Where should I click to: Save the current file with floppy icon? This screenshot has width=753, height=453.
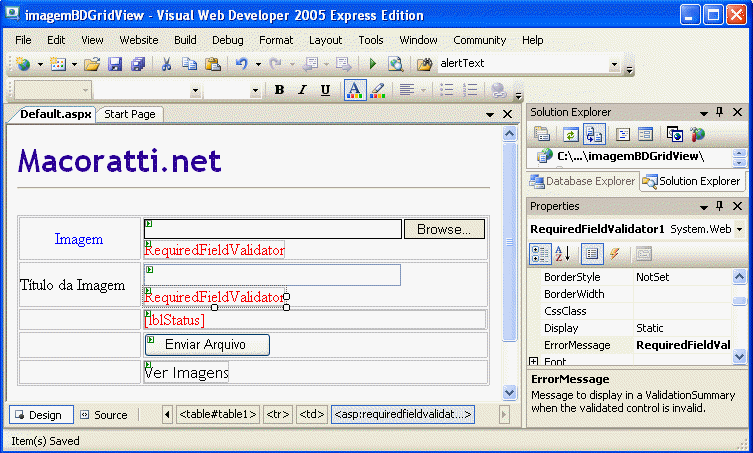point(115,64)
